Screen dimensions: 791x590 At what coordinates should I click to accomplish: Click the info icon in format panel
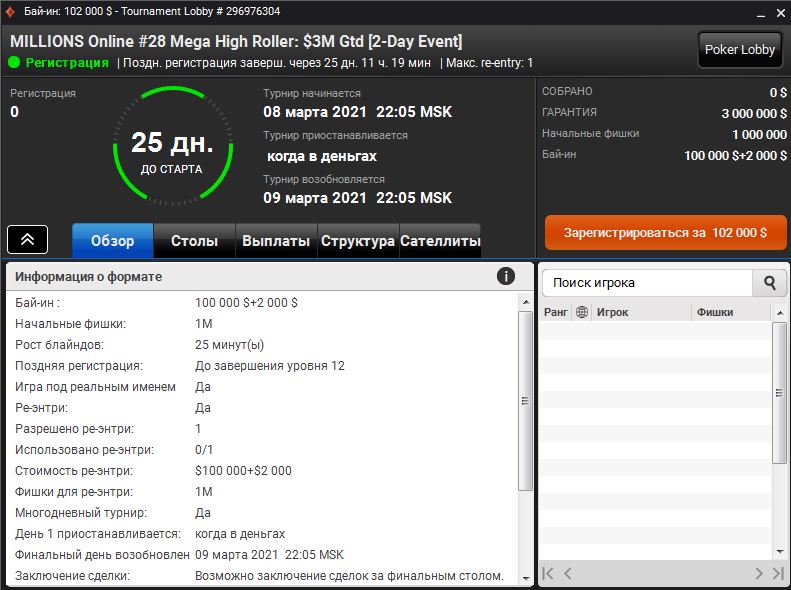pyautogui.click(x=506, y=277)
